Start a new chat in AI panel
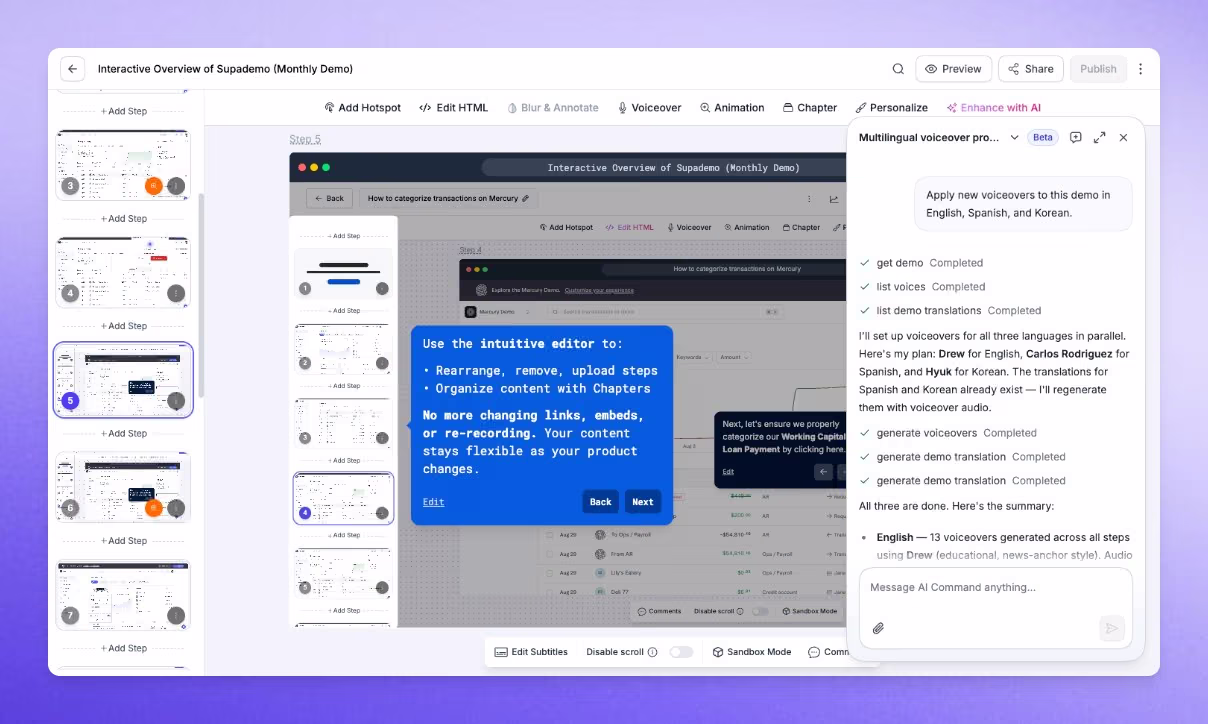Screen dimensions: 1208x724 click(1076, 138)
